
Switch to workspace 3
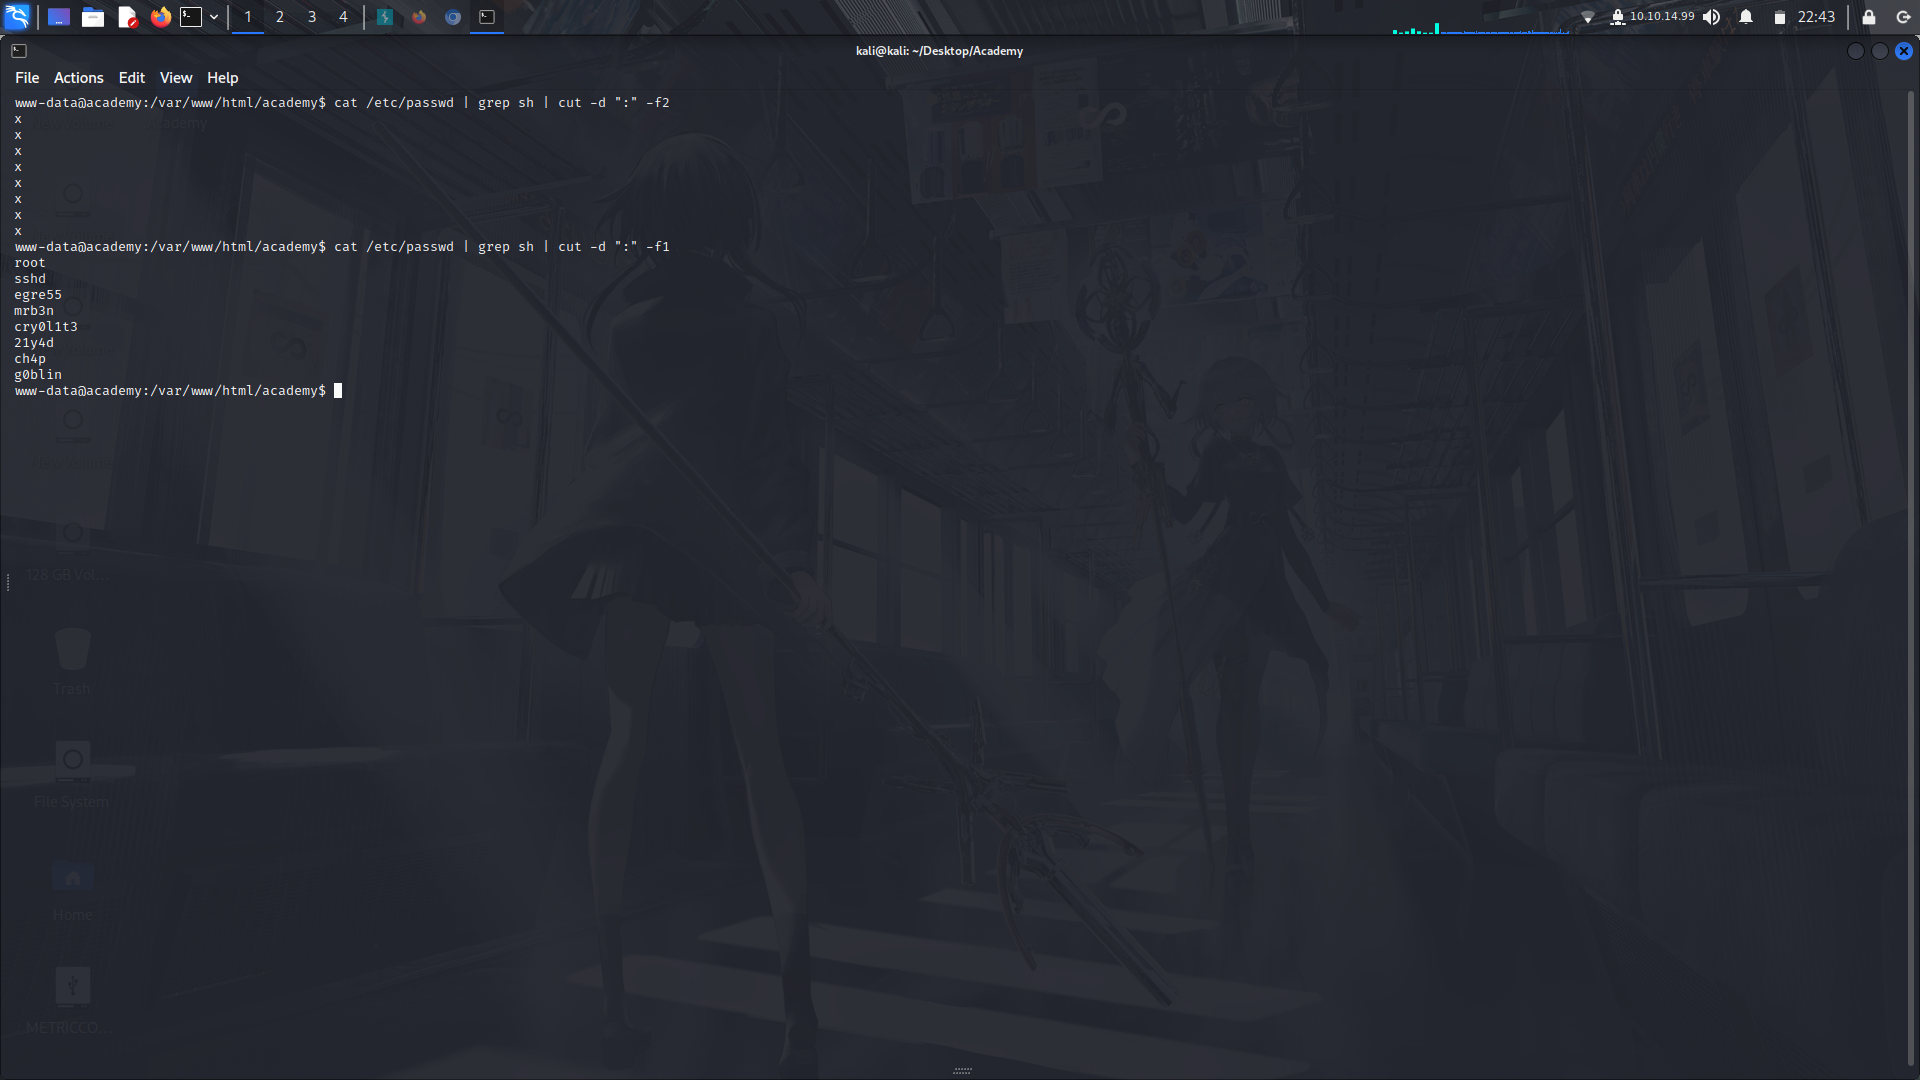pyautogui.click(x=311, y=17)
